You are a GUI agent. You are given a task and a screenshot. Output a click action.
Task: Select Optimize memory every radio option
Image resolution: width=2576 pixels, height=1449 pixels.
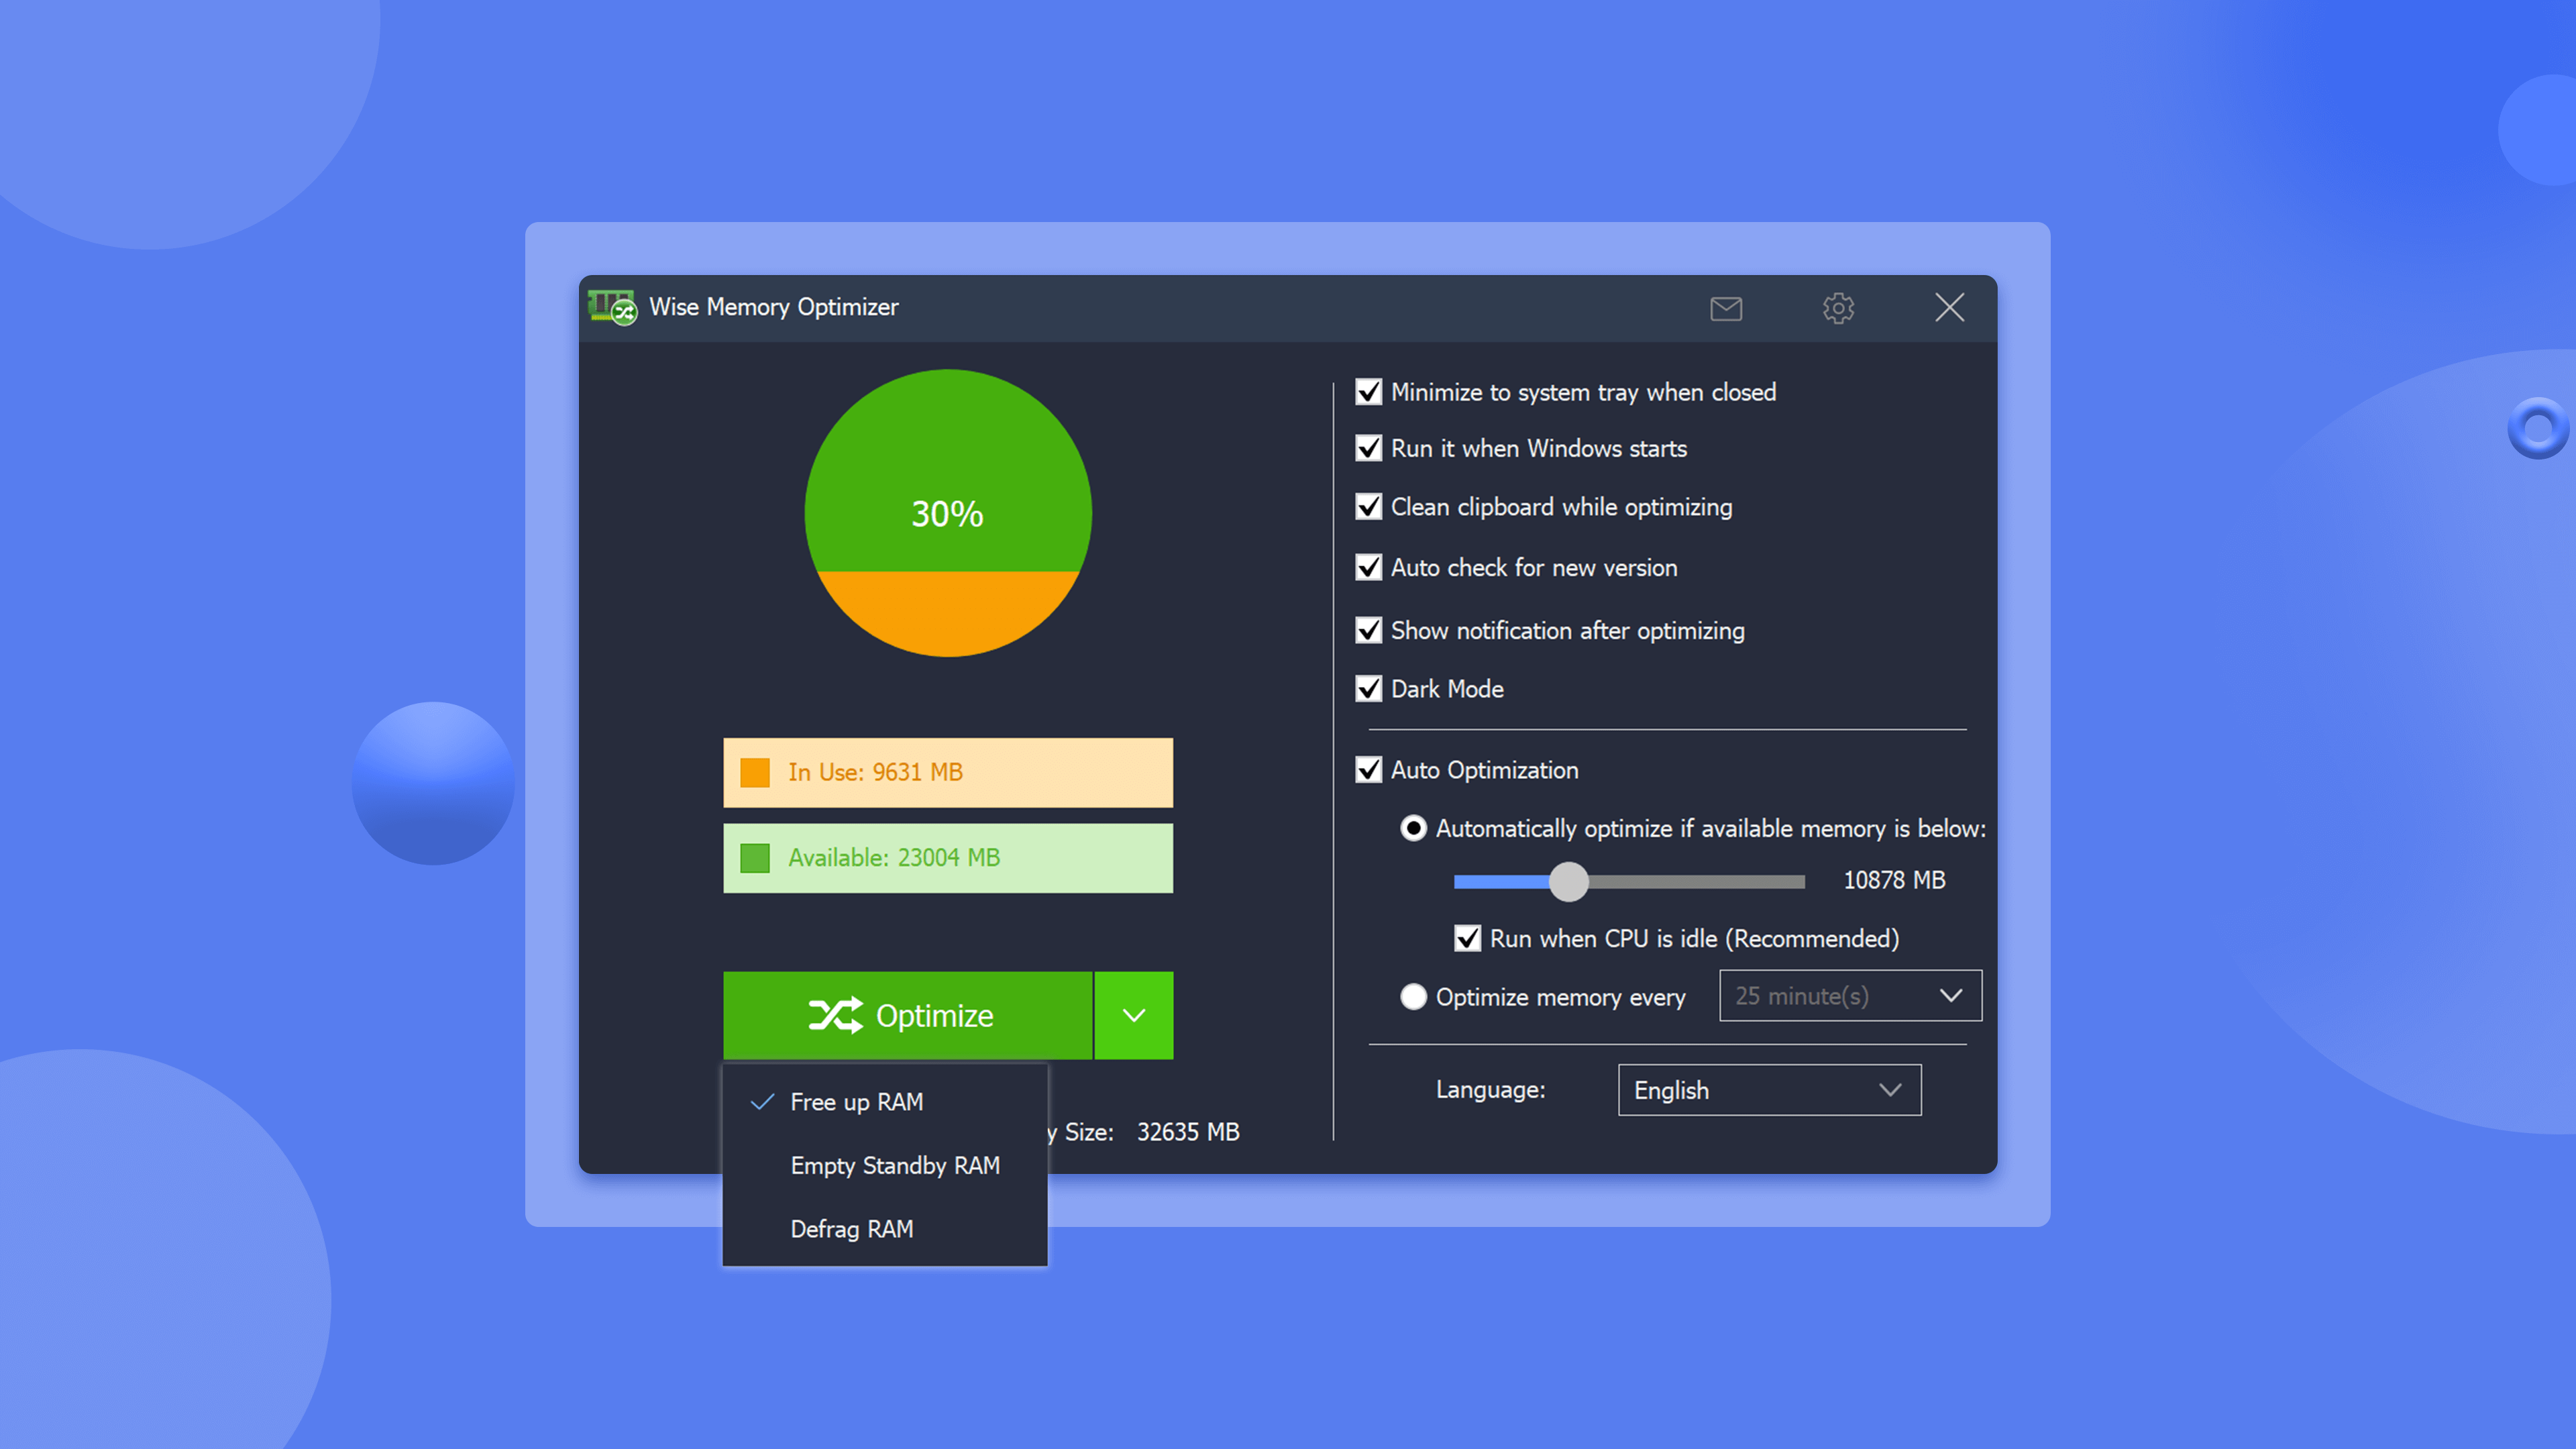pos(1414,996)
